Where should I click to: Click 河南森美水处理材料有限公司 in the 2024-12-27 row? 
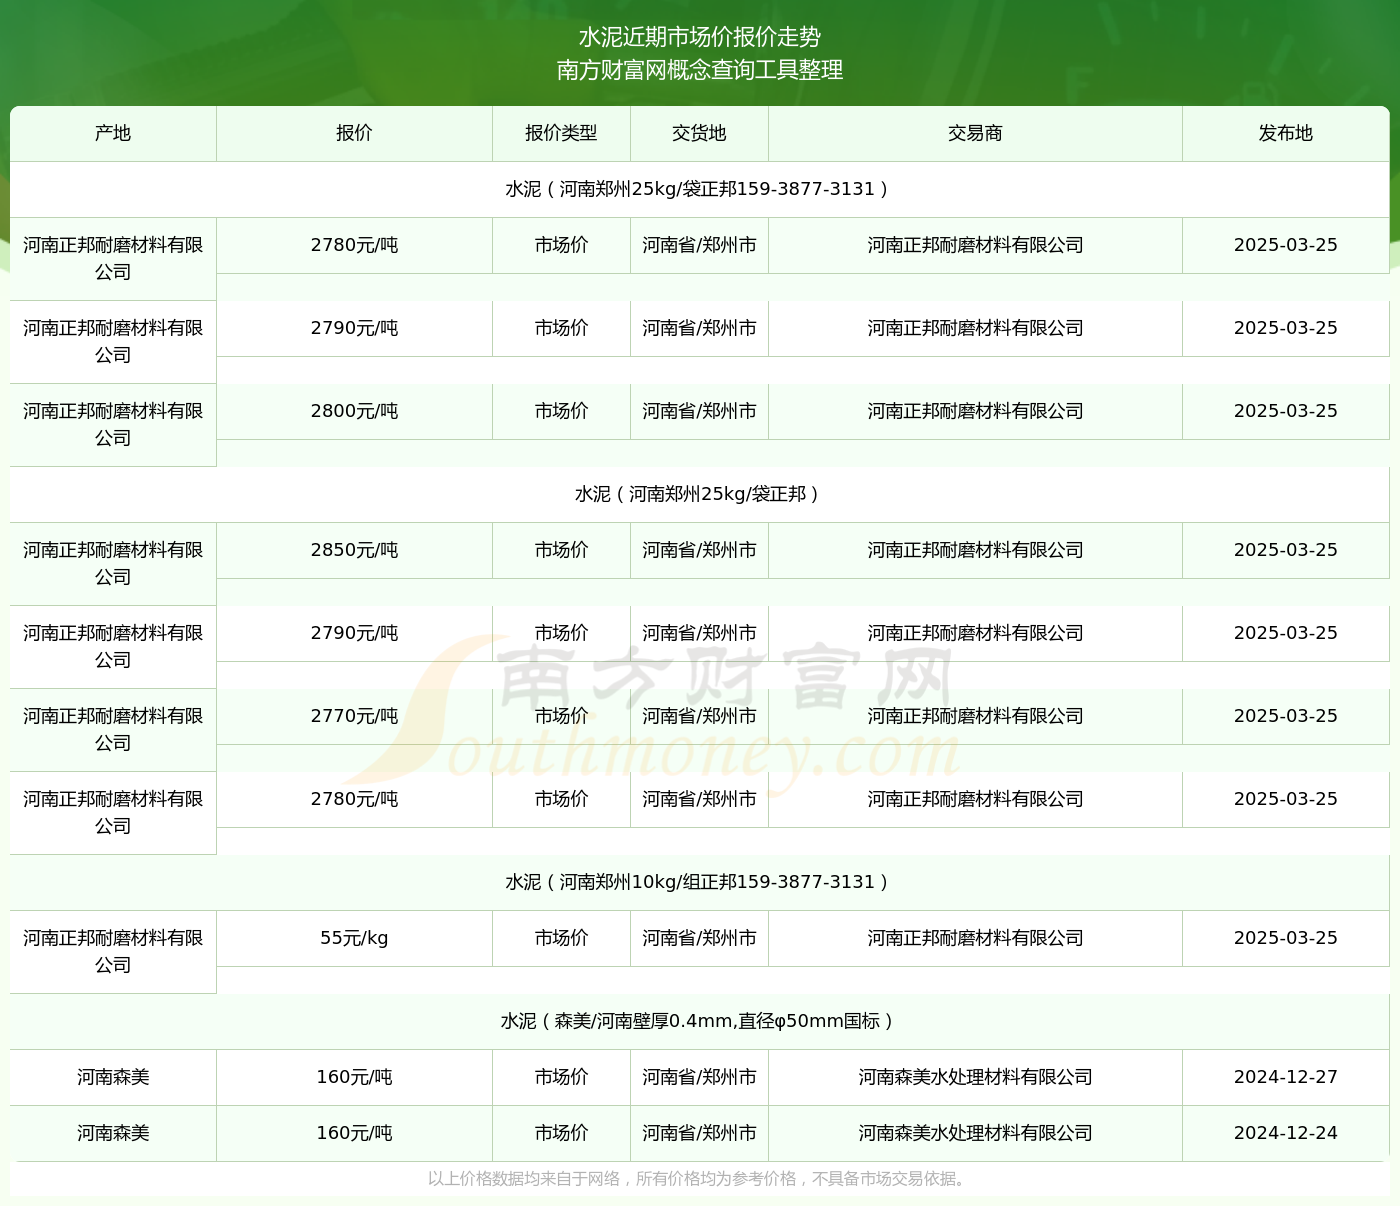click(x=975, y=1077)
